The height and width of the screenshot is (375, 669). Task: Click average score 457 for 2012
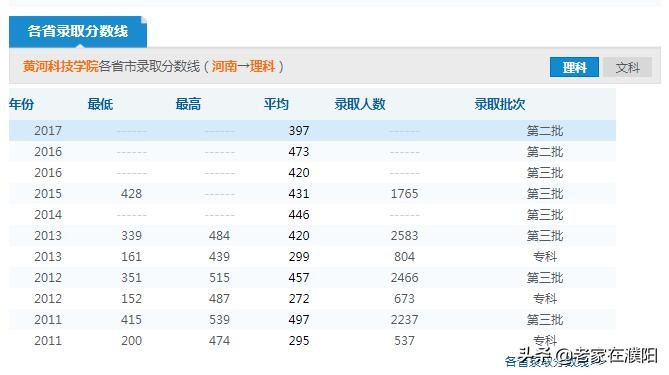point(299,278)
